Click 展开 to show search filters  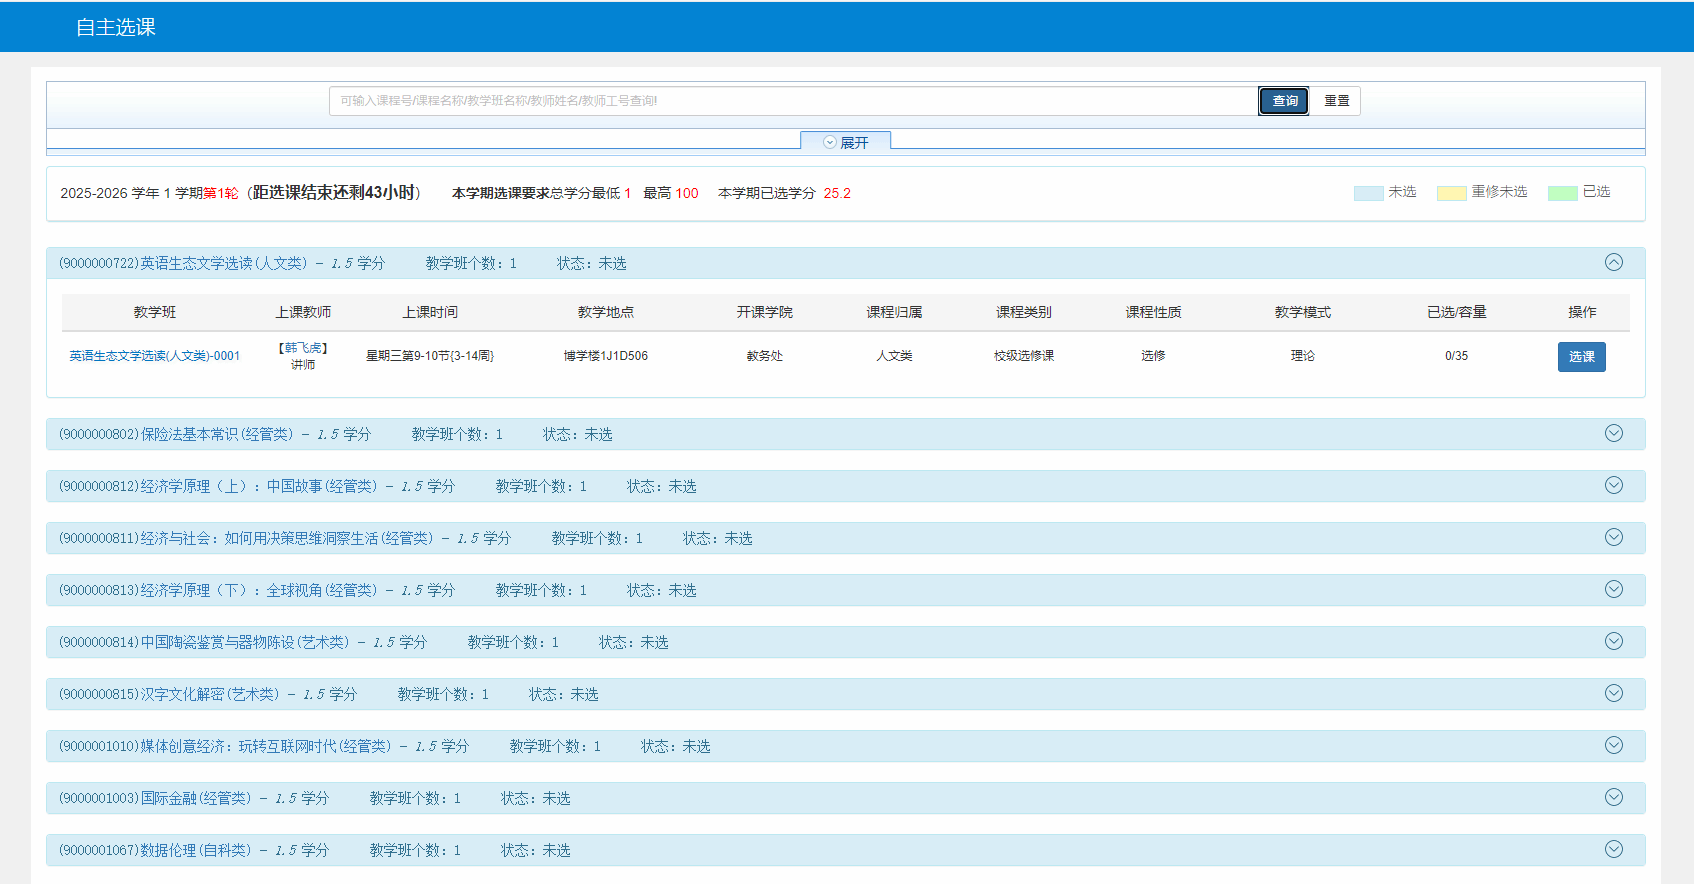tap(846, 142)
